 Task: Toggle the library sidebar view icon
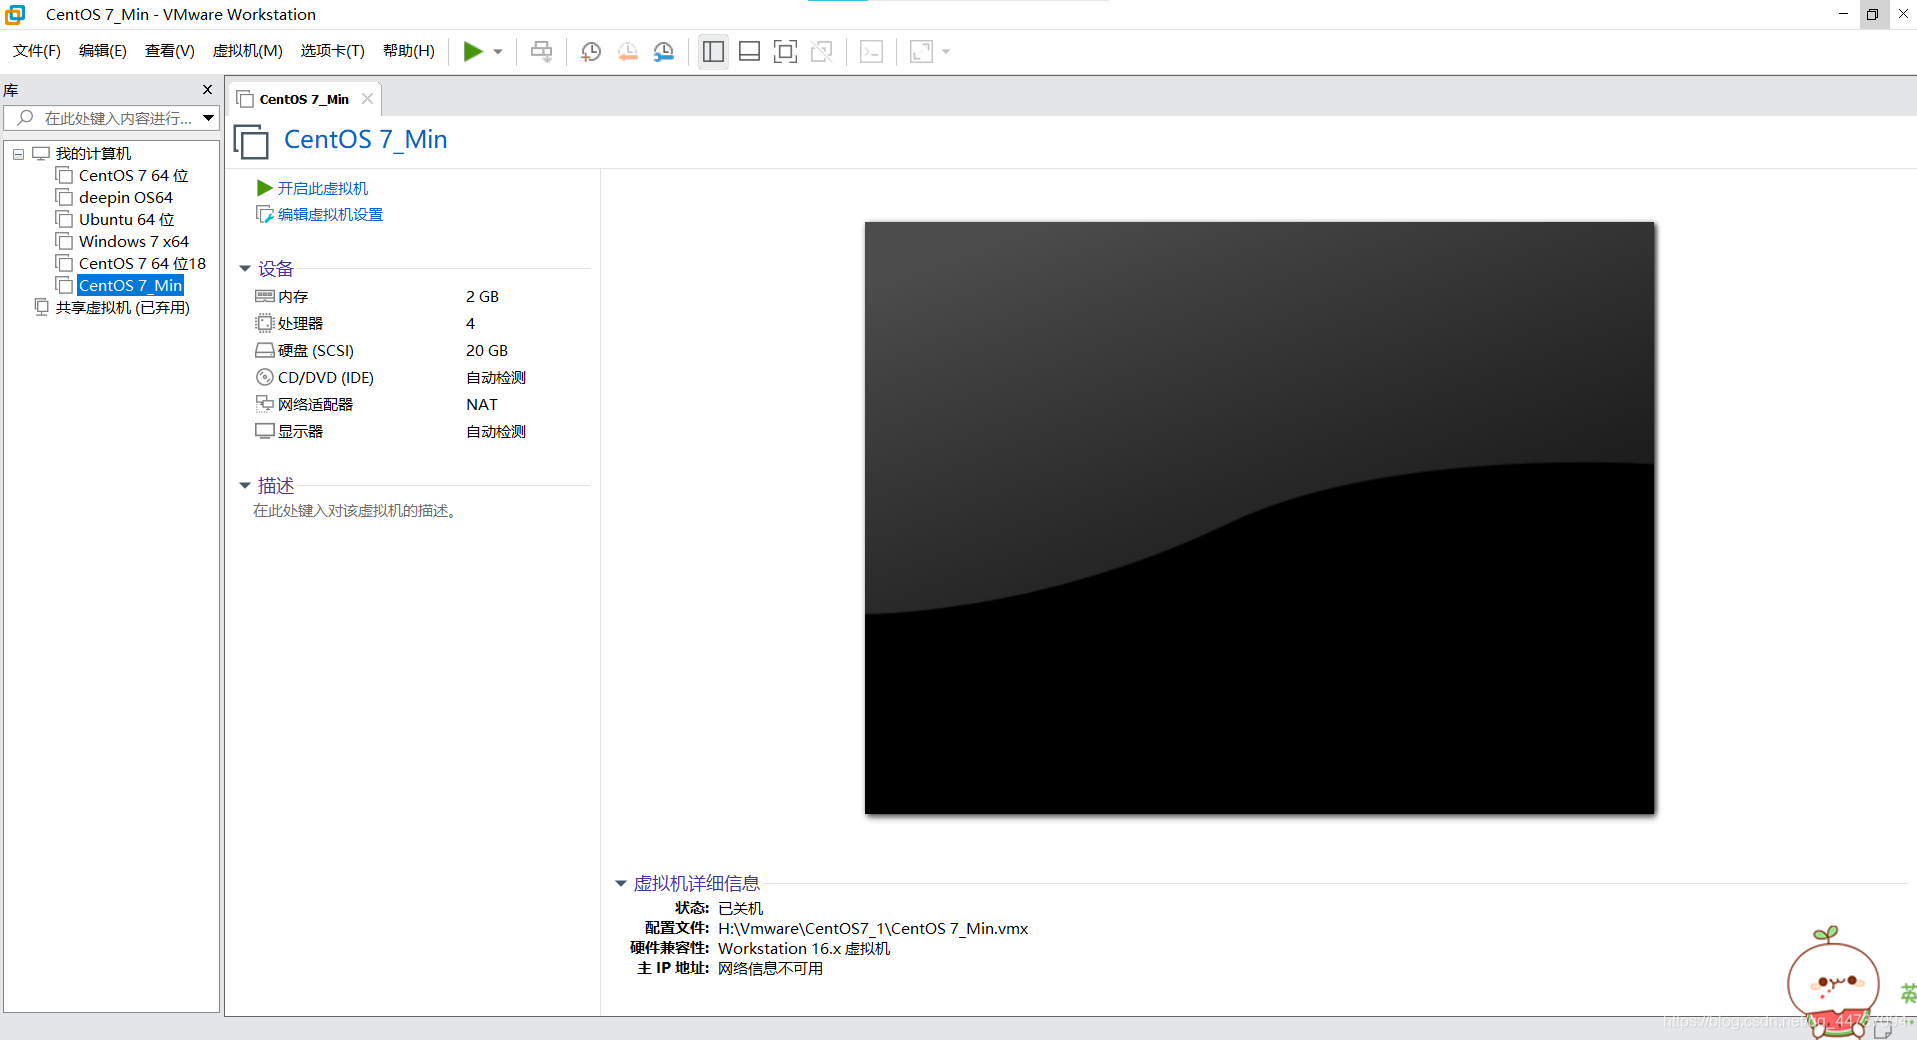(x=713, y=51)
